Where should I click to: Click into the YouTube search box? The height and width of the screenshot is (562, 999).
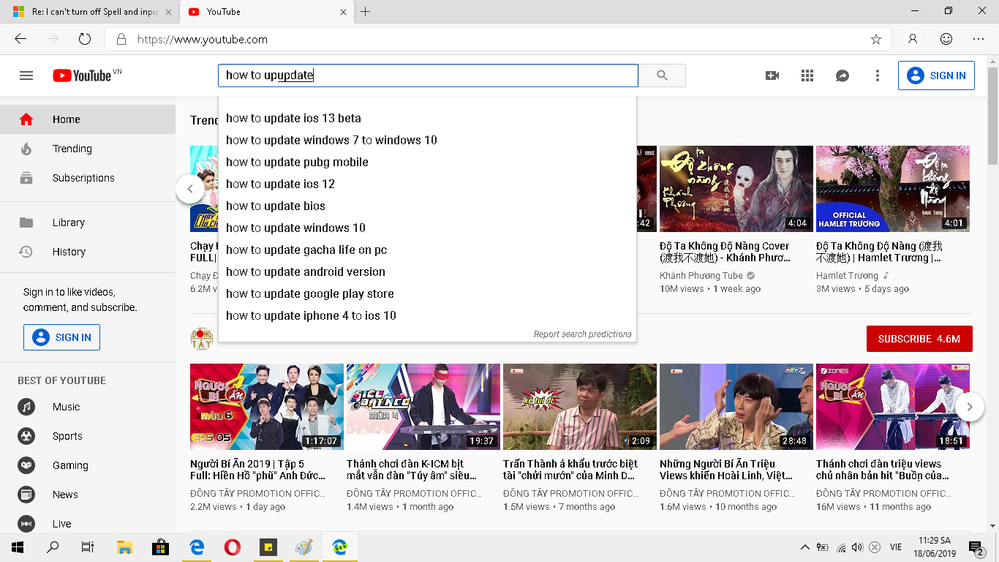tap(428, 75)
